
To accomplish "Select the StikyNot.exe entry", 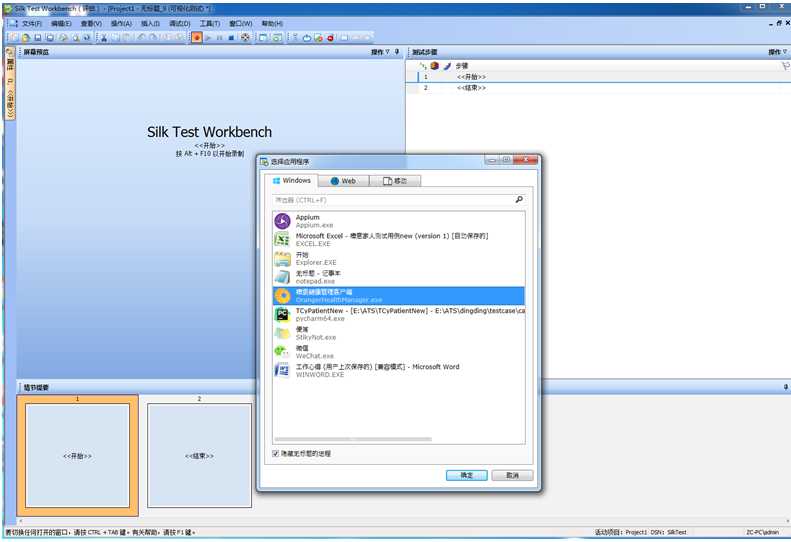I will (x=399, y=333).
